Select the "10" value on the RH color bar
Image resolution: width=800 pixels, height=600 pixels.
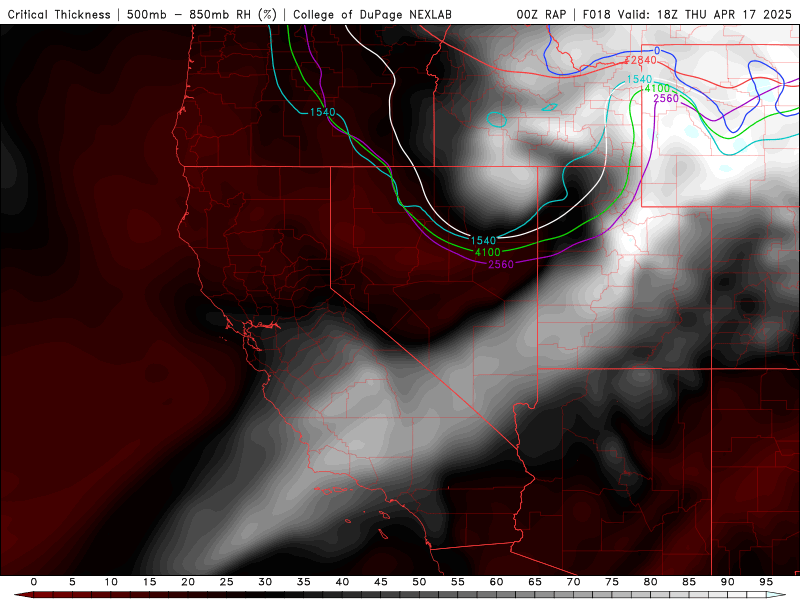[111, 582]
